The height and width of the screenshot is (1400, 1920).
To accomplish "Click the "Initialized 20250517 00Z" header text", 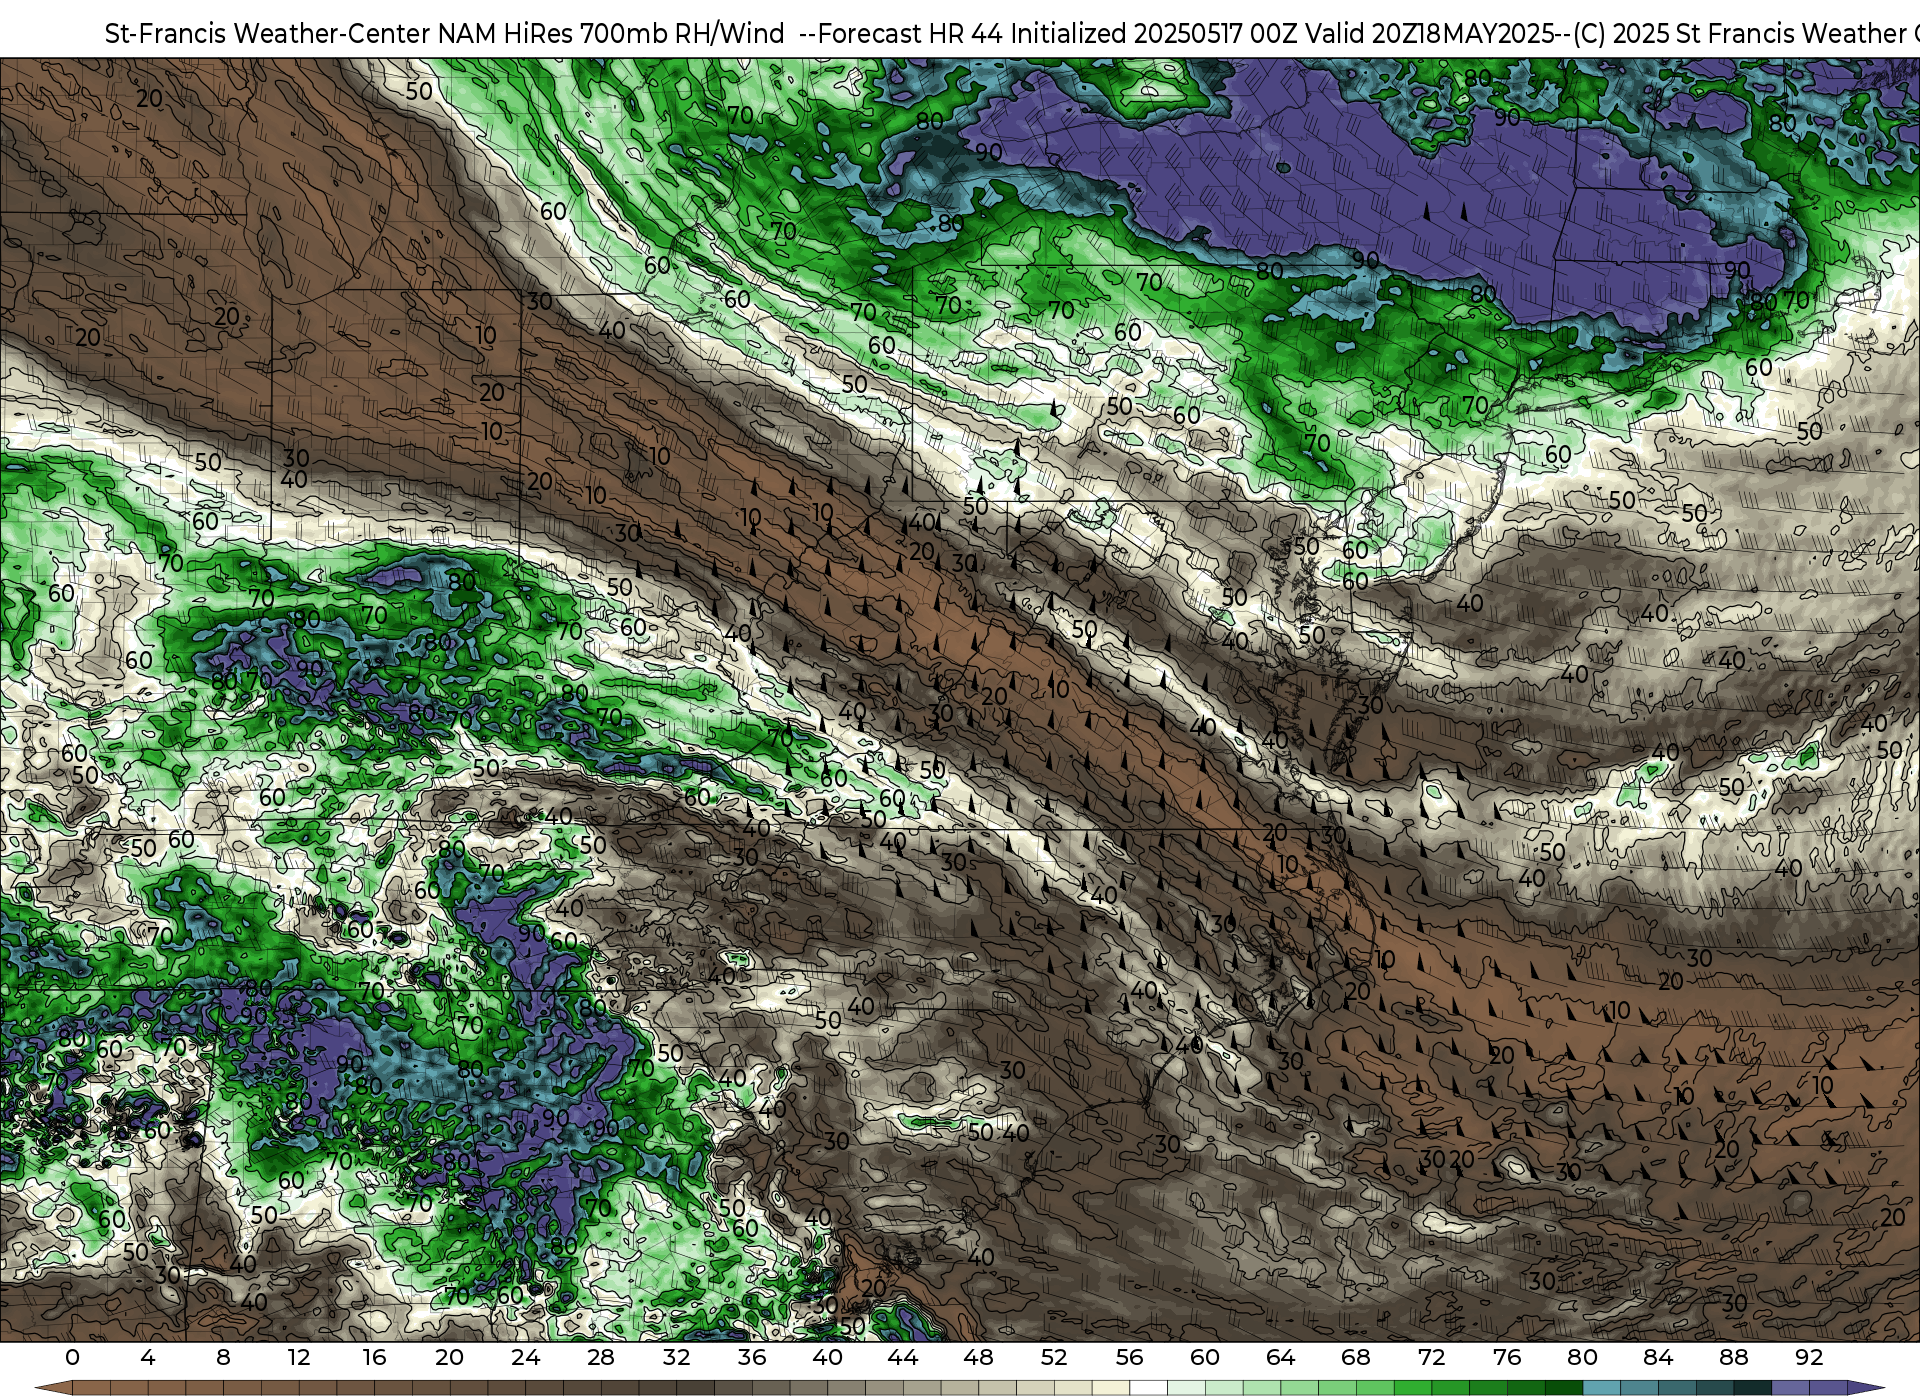I will click(1154, 34).
